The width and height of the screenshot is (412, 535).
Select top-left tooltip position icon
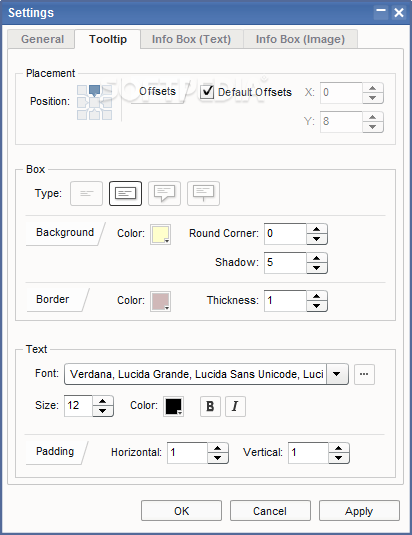tap(82, 90)
